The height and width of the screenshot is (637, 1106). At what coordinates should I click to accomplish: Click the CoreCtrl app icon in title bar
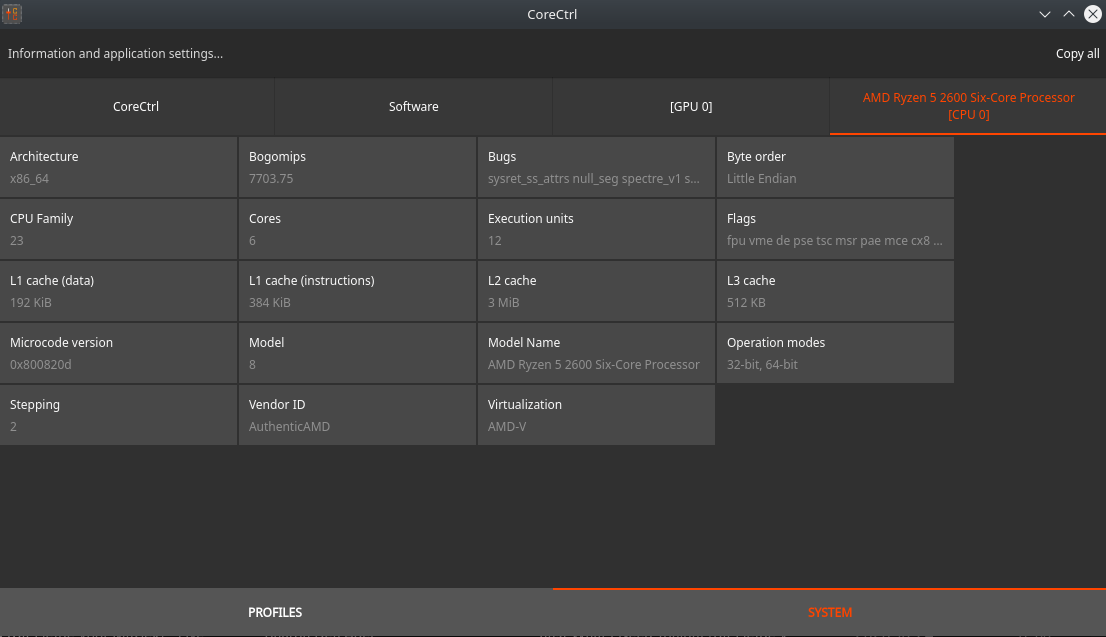[13, 14]
